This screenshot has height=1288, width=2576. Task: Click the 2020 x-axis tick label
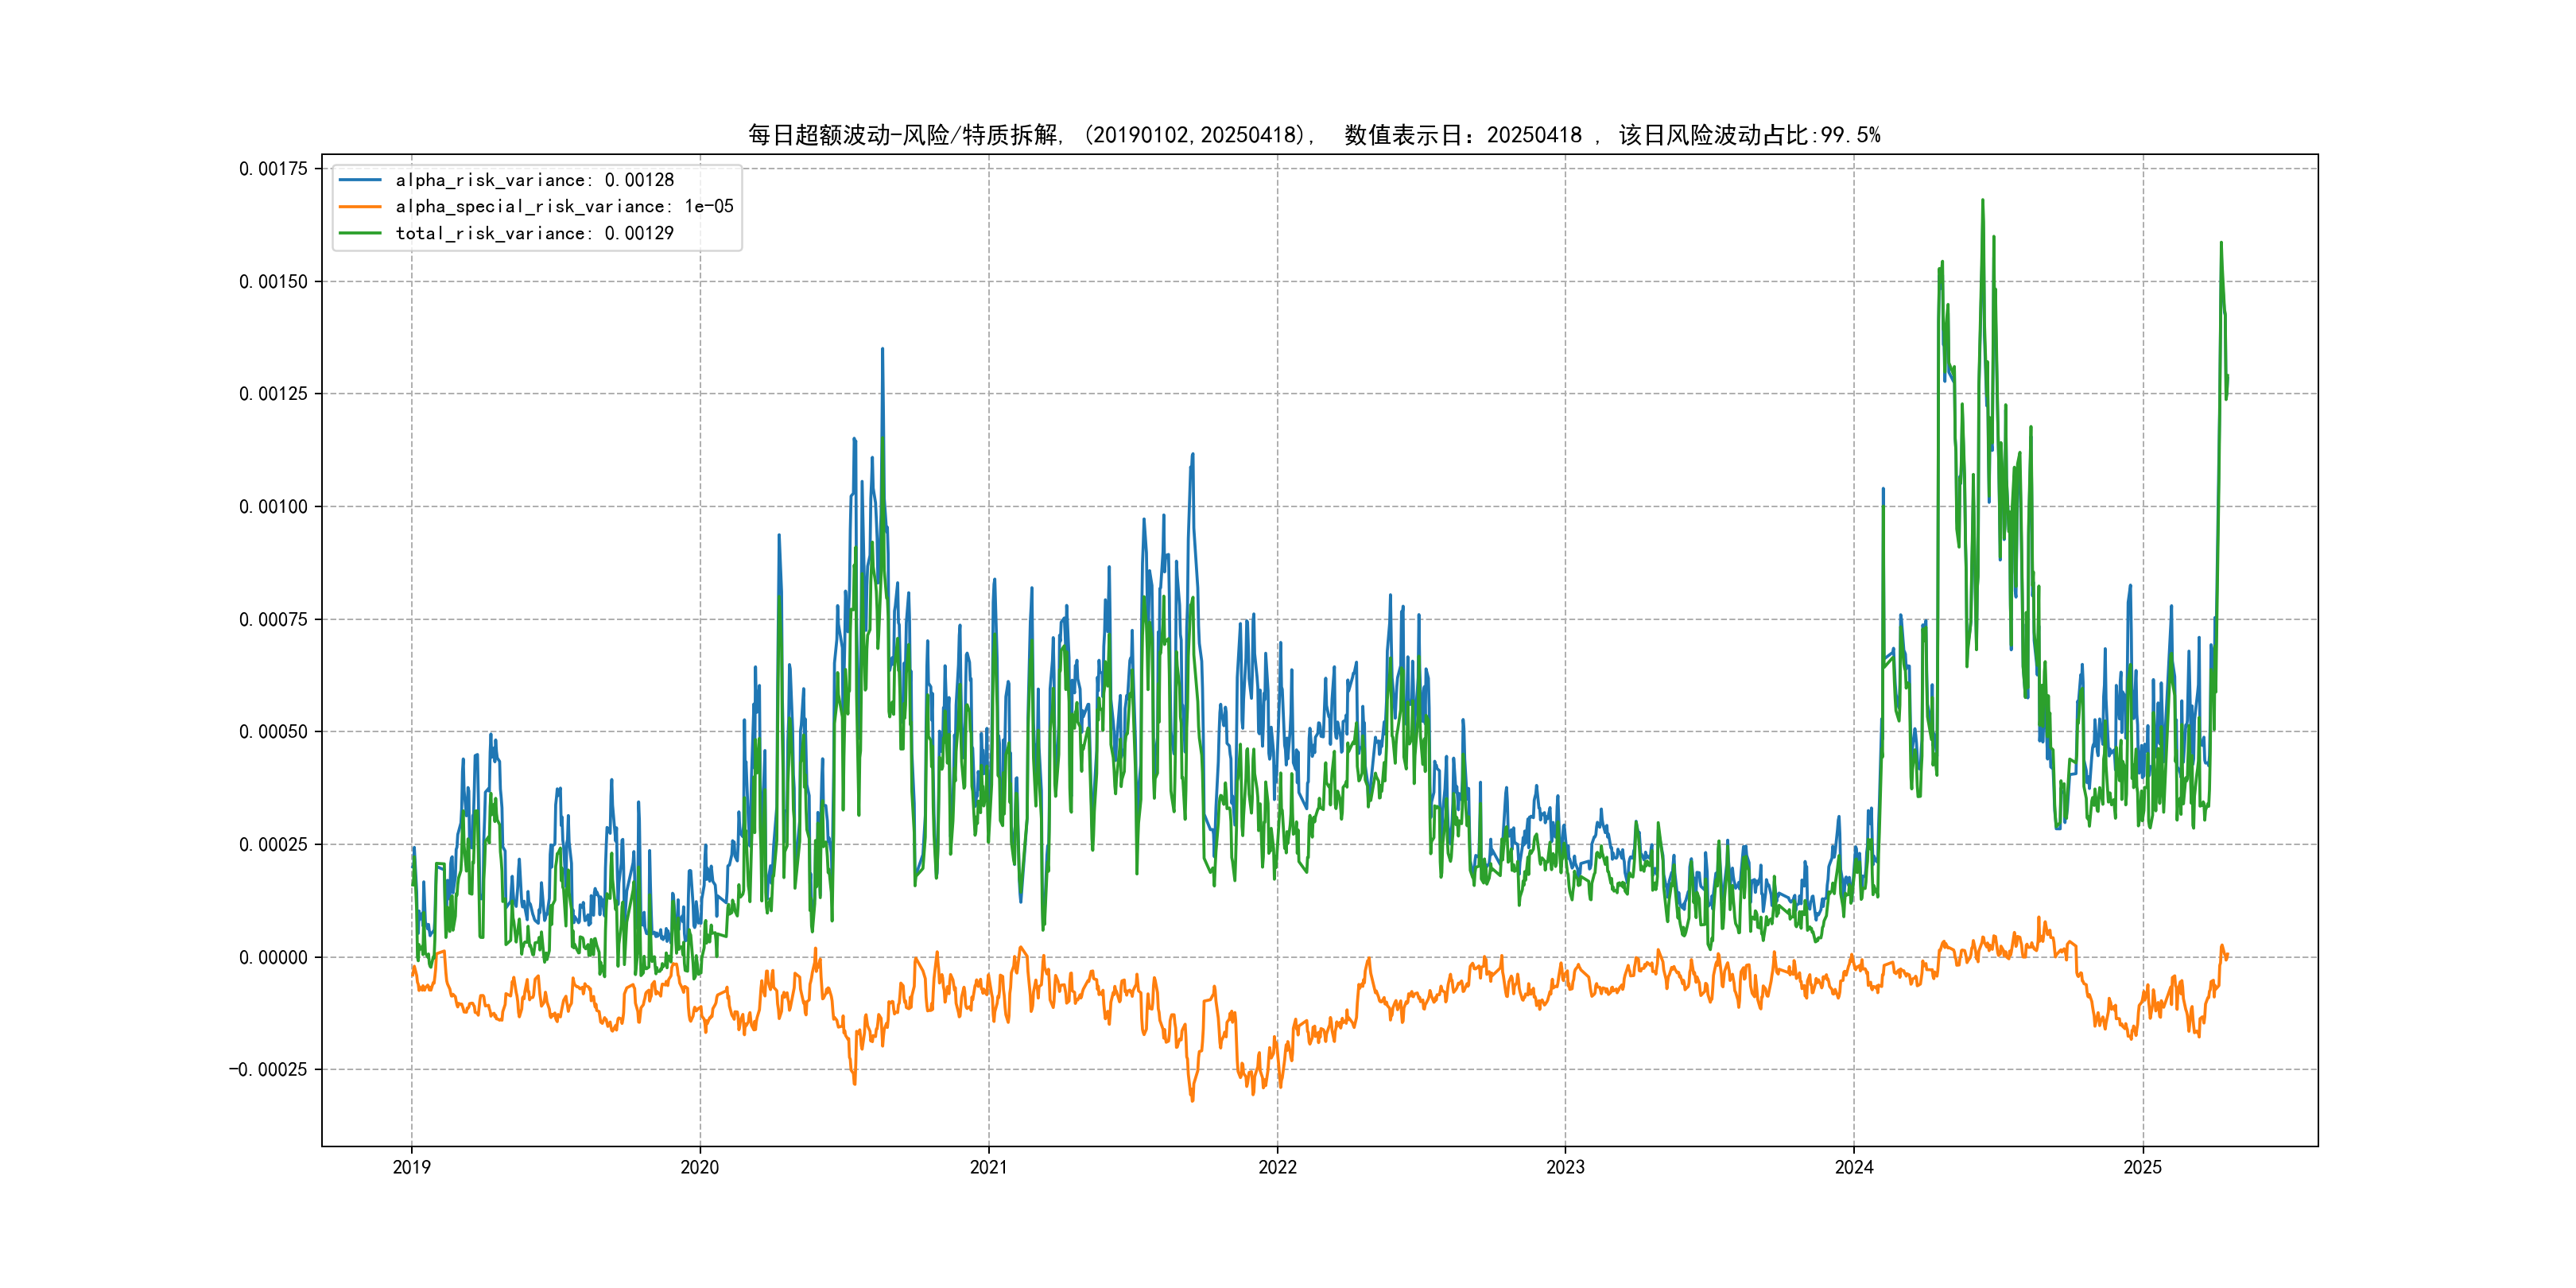click(x=699, y=1167)
